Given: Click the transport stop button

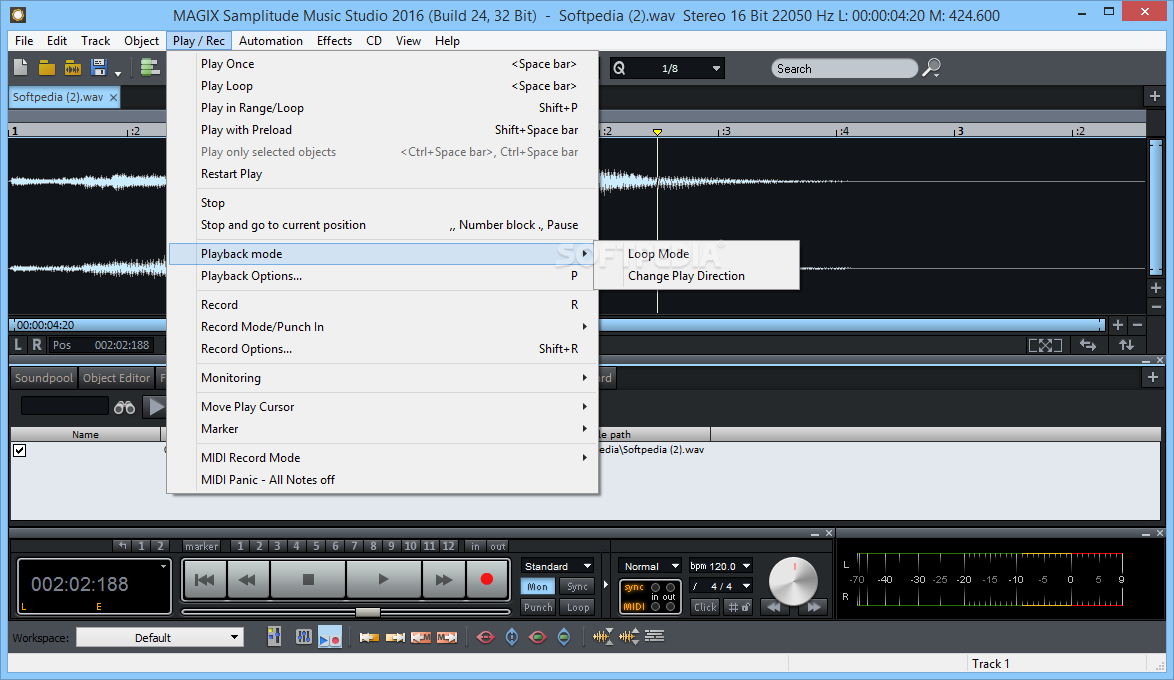Looking at the screenshot, I should [308, 579].
